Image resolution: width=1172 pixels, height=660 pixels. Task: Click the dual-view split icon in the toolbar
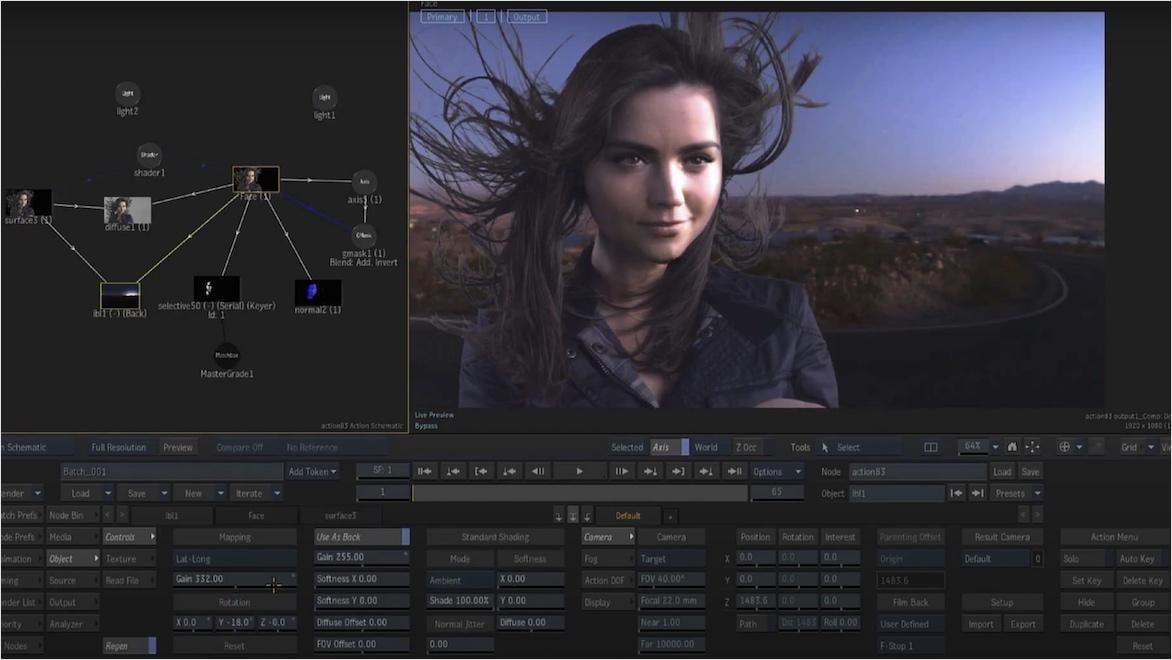point(931,447)
